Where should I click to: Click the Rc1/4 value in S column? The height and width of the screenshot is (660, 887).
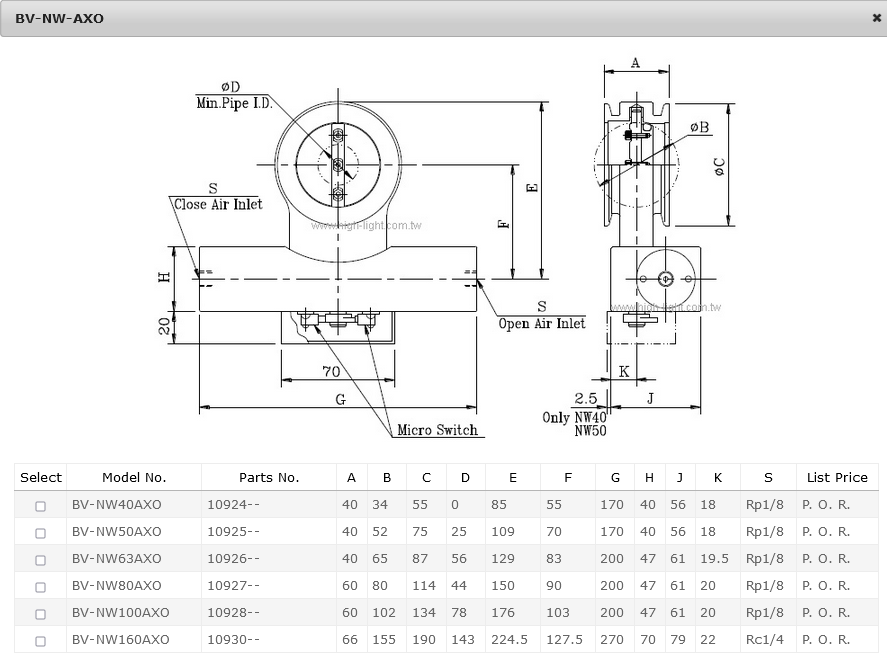point(766,640)
